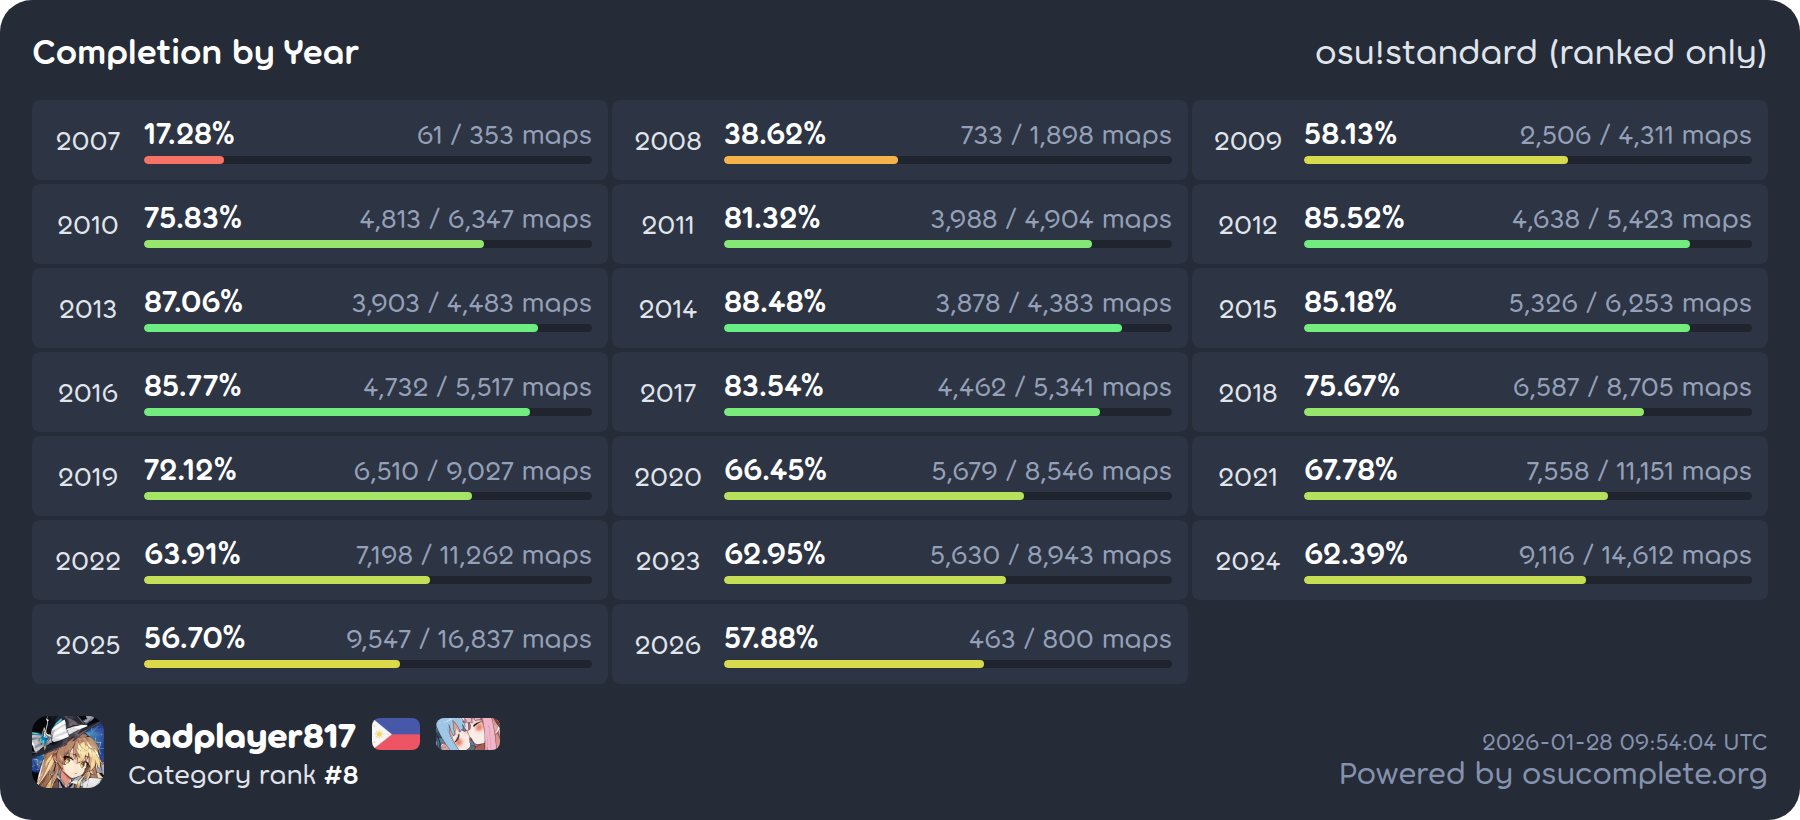Click the Completion by Year heading
Viewport: 1800px width, 820px height.
[196, 52]
